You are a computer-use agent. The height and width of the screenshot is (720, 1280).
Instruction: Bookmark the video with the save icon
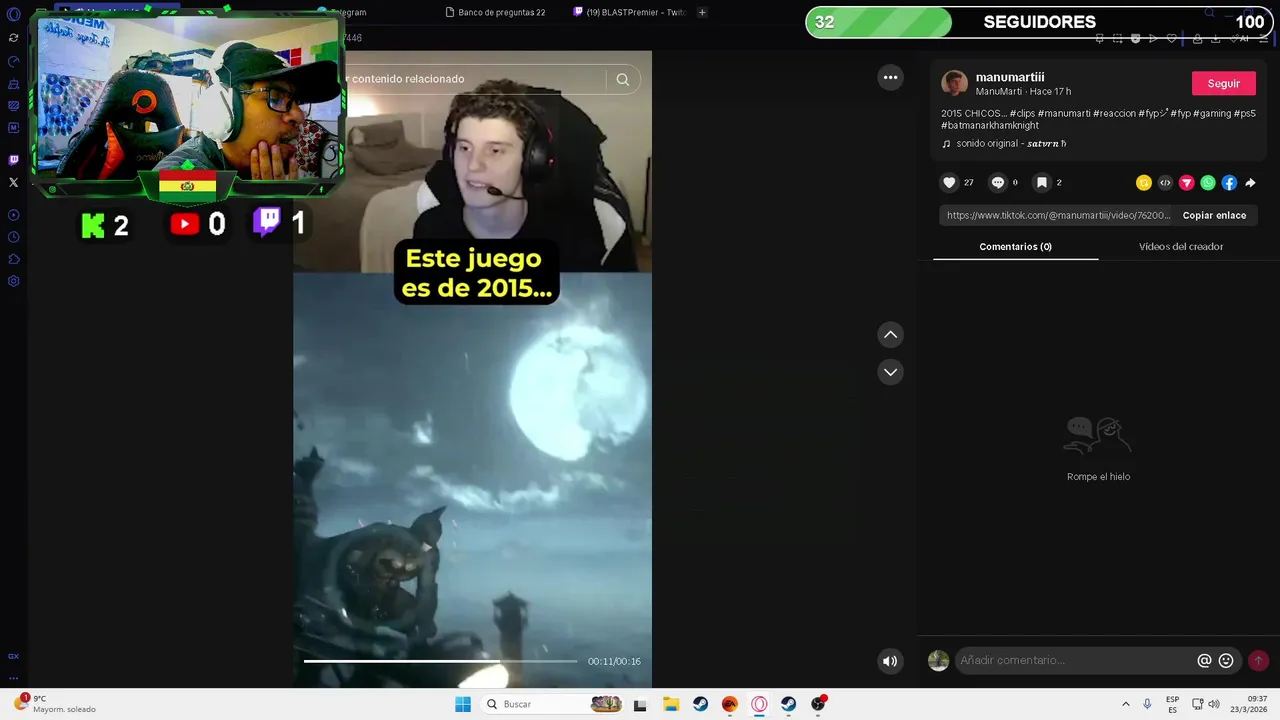(1041, 183)
